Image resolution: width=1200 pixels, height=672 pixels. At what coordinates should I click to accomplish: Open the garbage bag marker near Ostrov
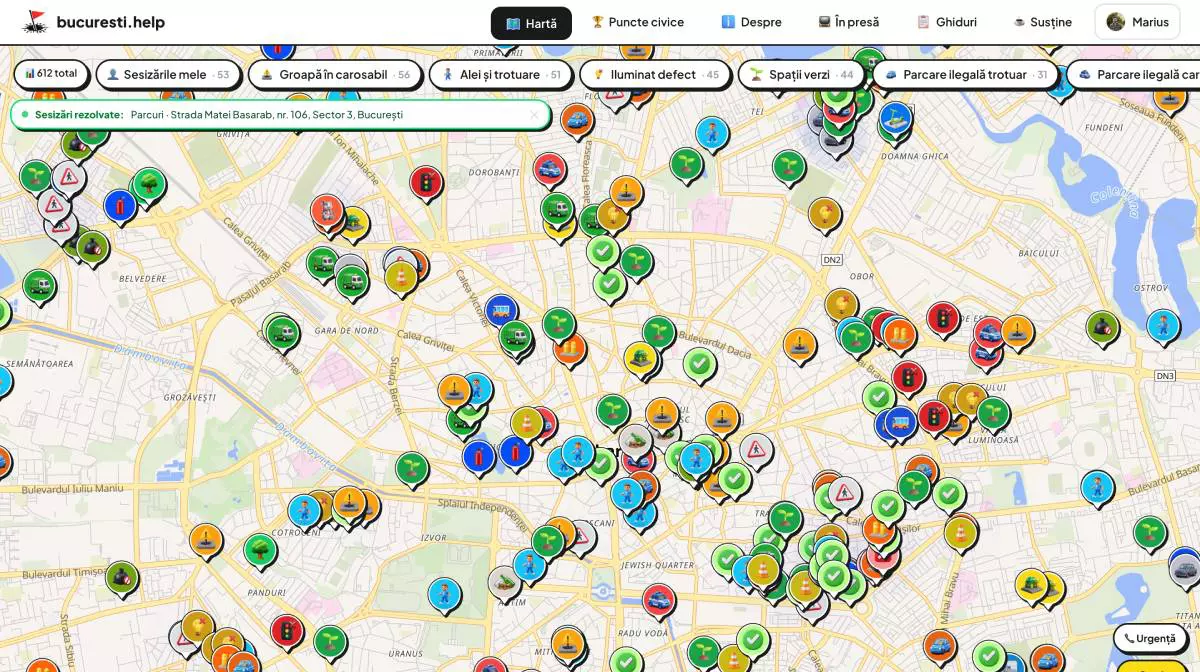pos(1103,327)
